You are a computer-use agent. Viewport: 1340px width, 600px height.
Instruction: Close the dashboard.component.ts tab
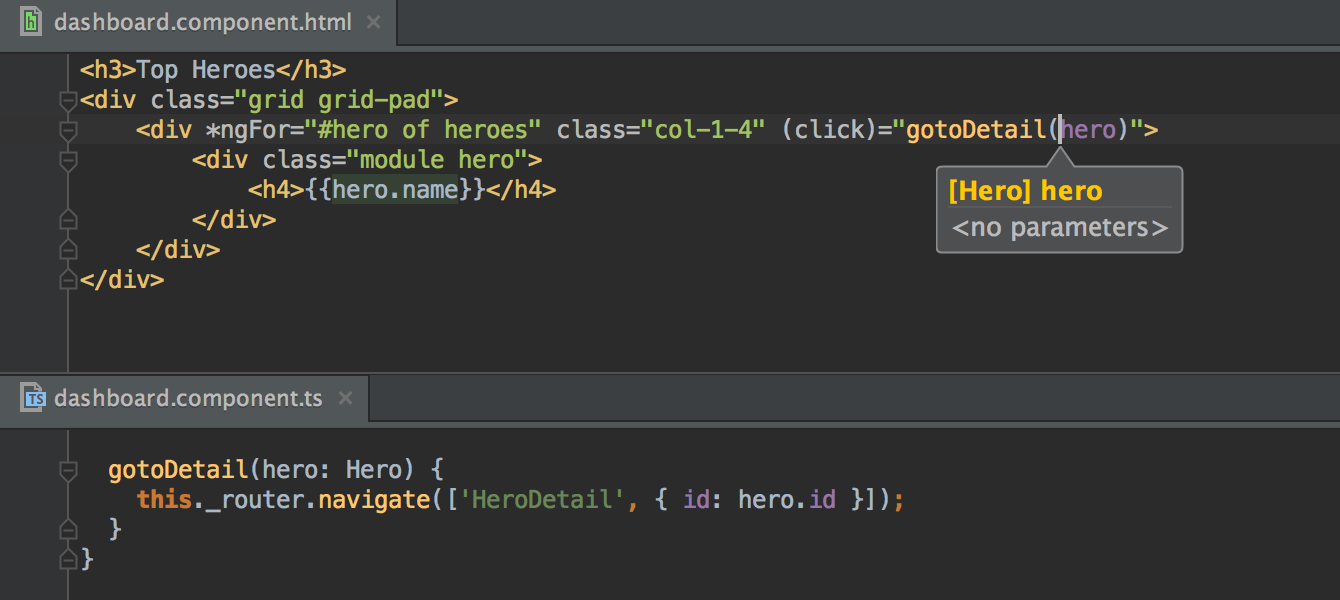coord(345,397)
